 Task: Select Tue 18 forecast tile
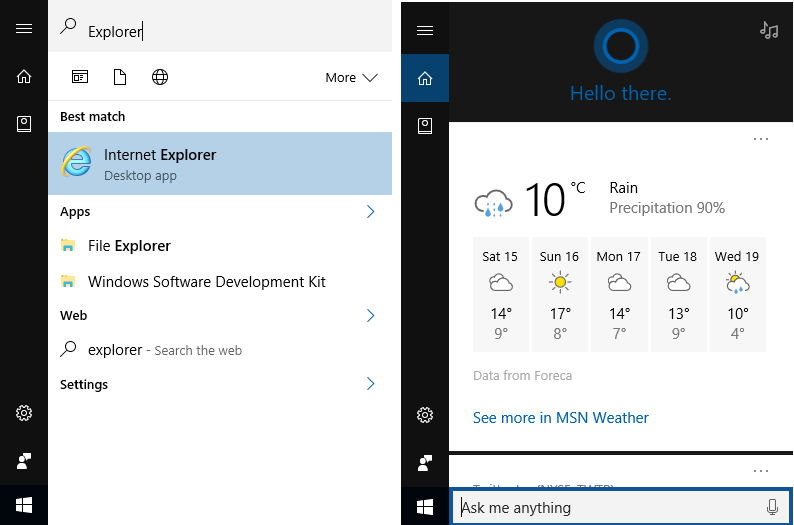pyautogui.click(x=678, y=294)
